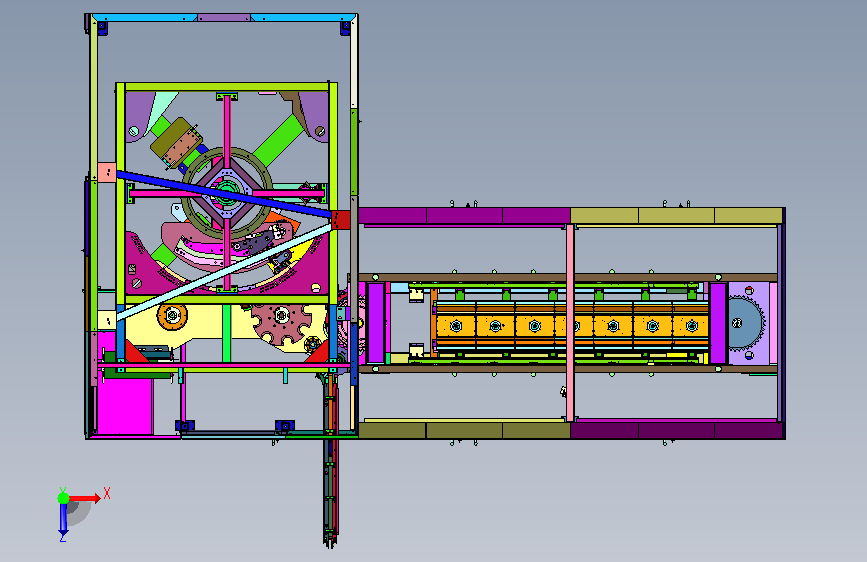Select the light cyan diagonal brace beam
Image resolution: width=867 pixels, height=562 pixels.
(x=223, y=271)
